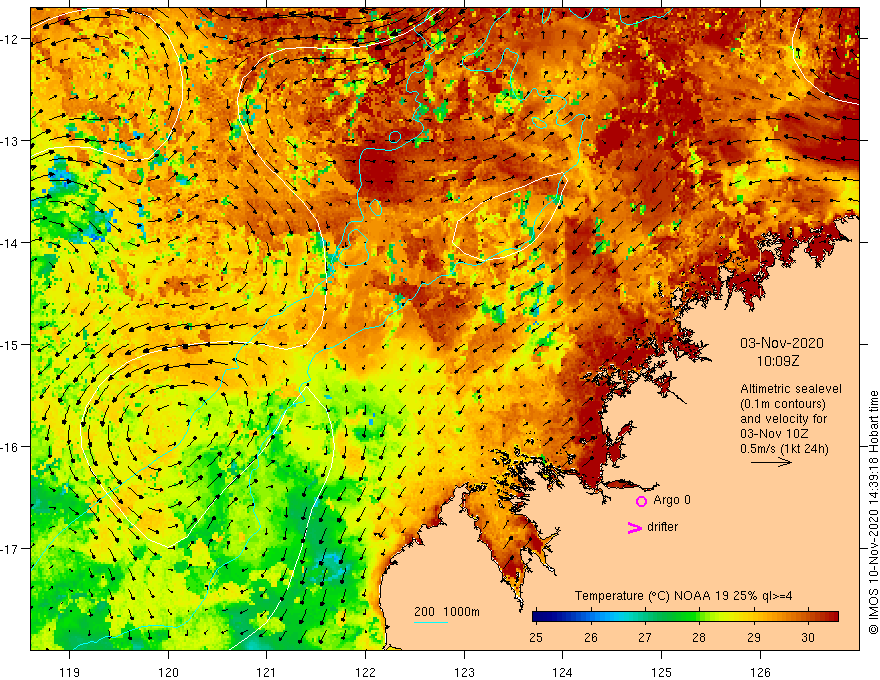Click the colorbar value 25
The height and width of the screenshot is (680, 880).
click(536, 637)
